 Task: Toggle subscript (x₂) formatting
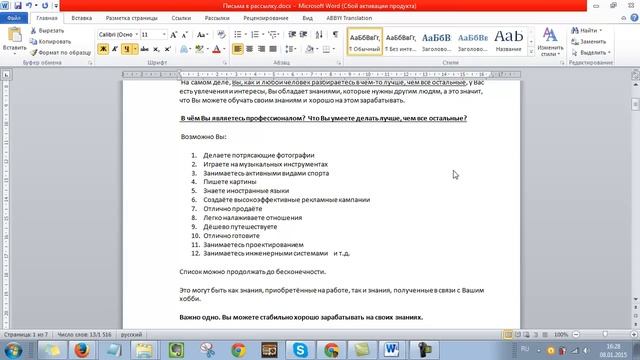click(x=156, y=49)
